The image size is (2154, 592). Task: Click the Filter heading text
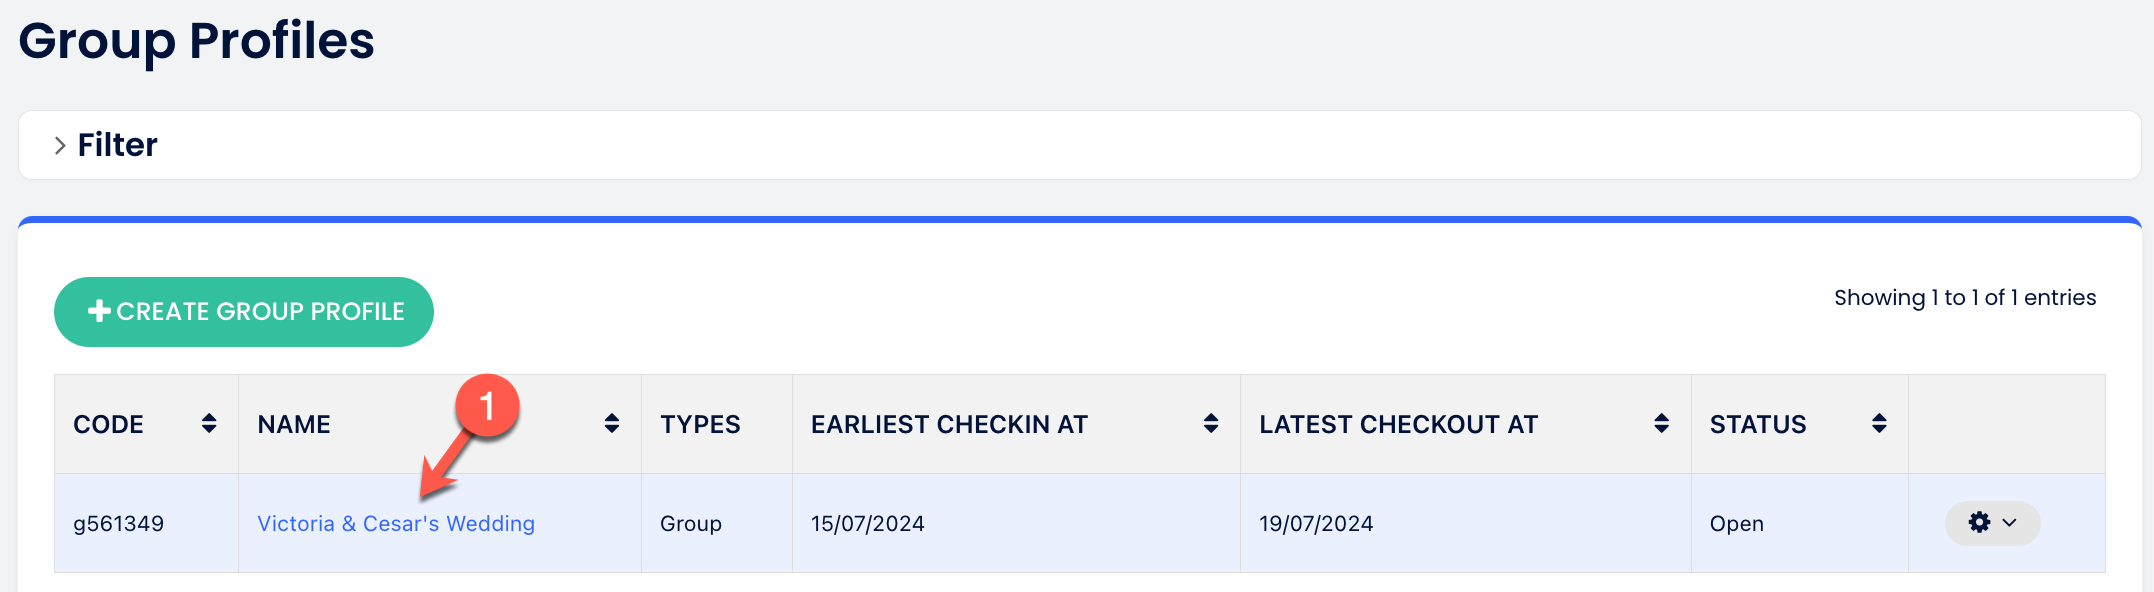(x=118, y=146)
